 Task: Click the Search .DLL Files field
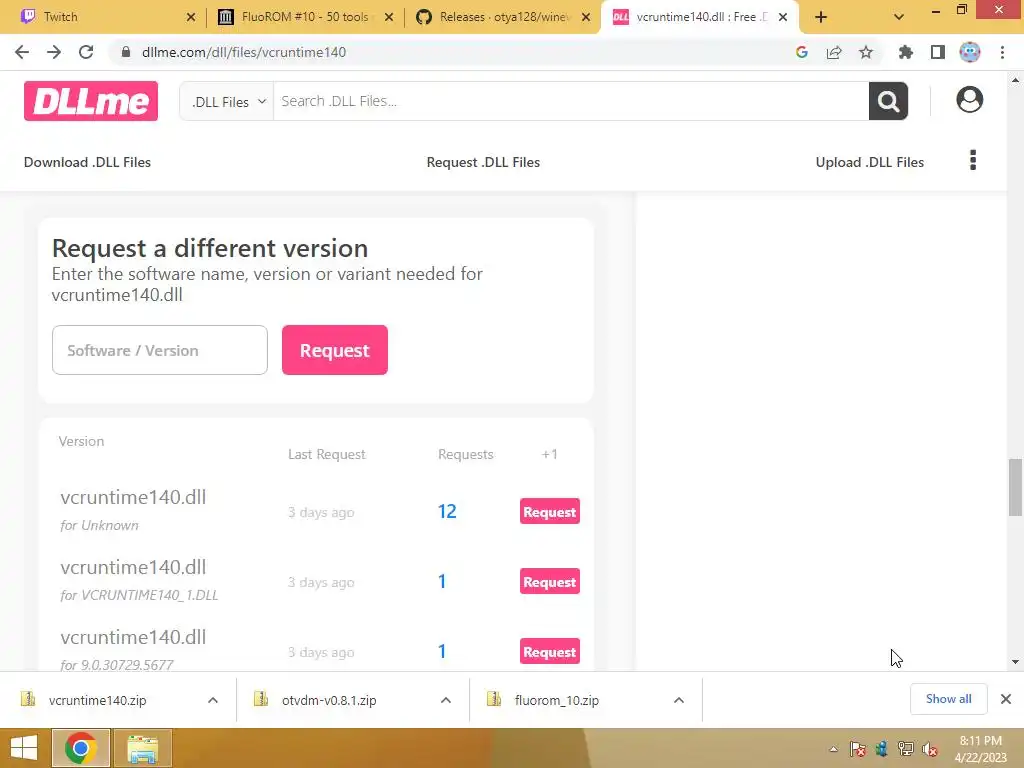coord(571,101)
